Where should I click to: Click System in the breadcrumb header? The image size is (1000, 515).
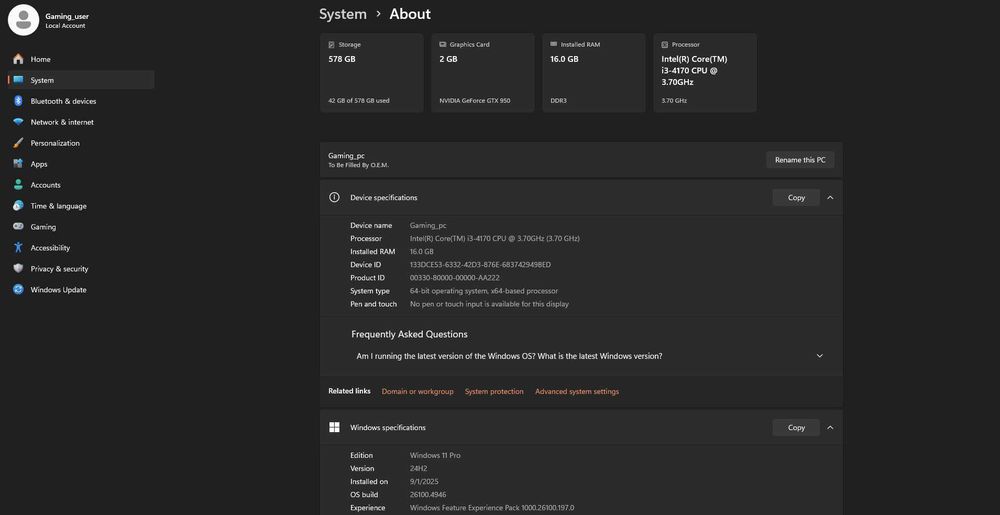pos(343,14)
